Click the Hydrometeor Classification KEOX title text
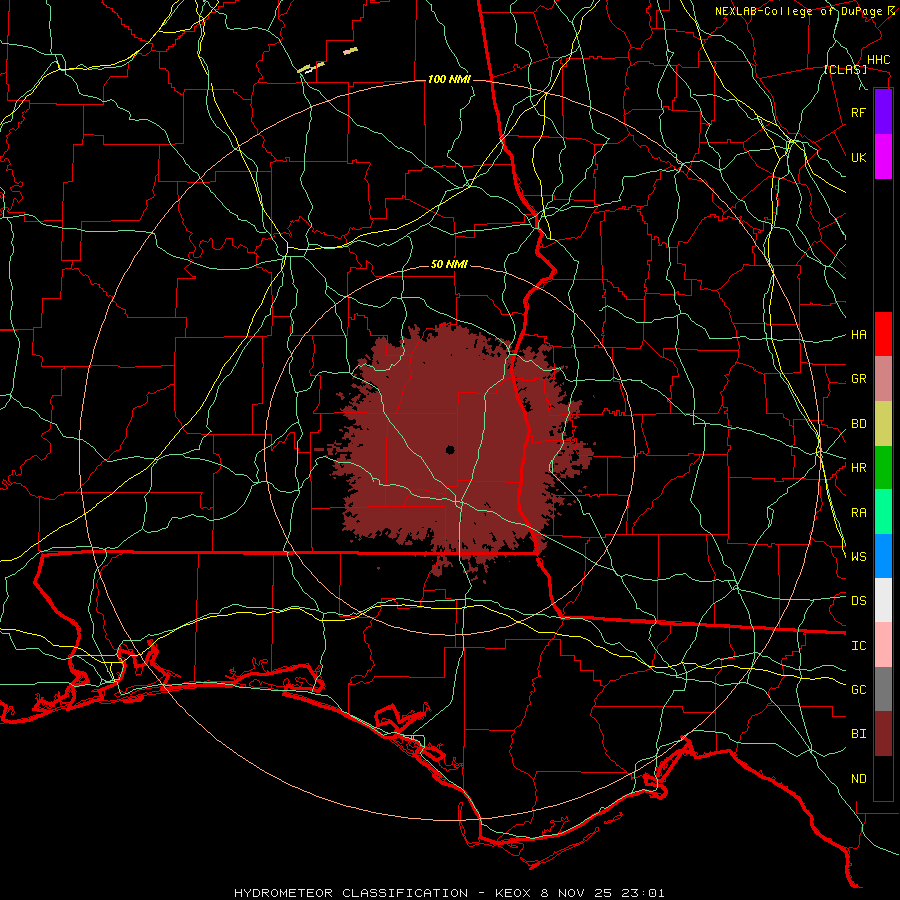 pos(449,893)
